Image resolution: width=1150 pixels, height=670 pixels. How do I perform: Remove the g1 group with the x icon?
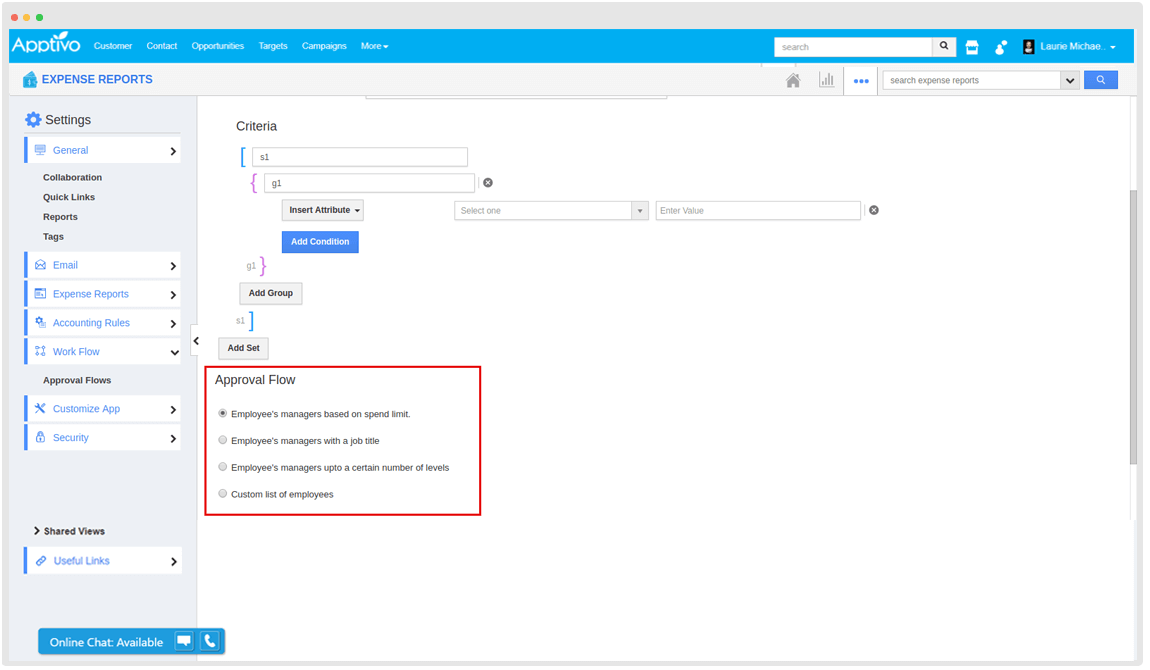(x=488, y=183)
